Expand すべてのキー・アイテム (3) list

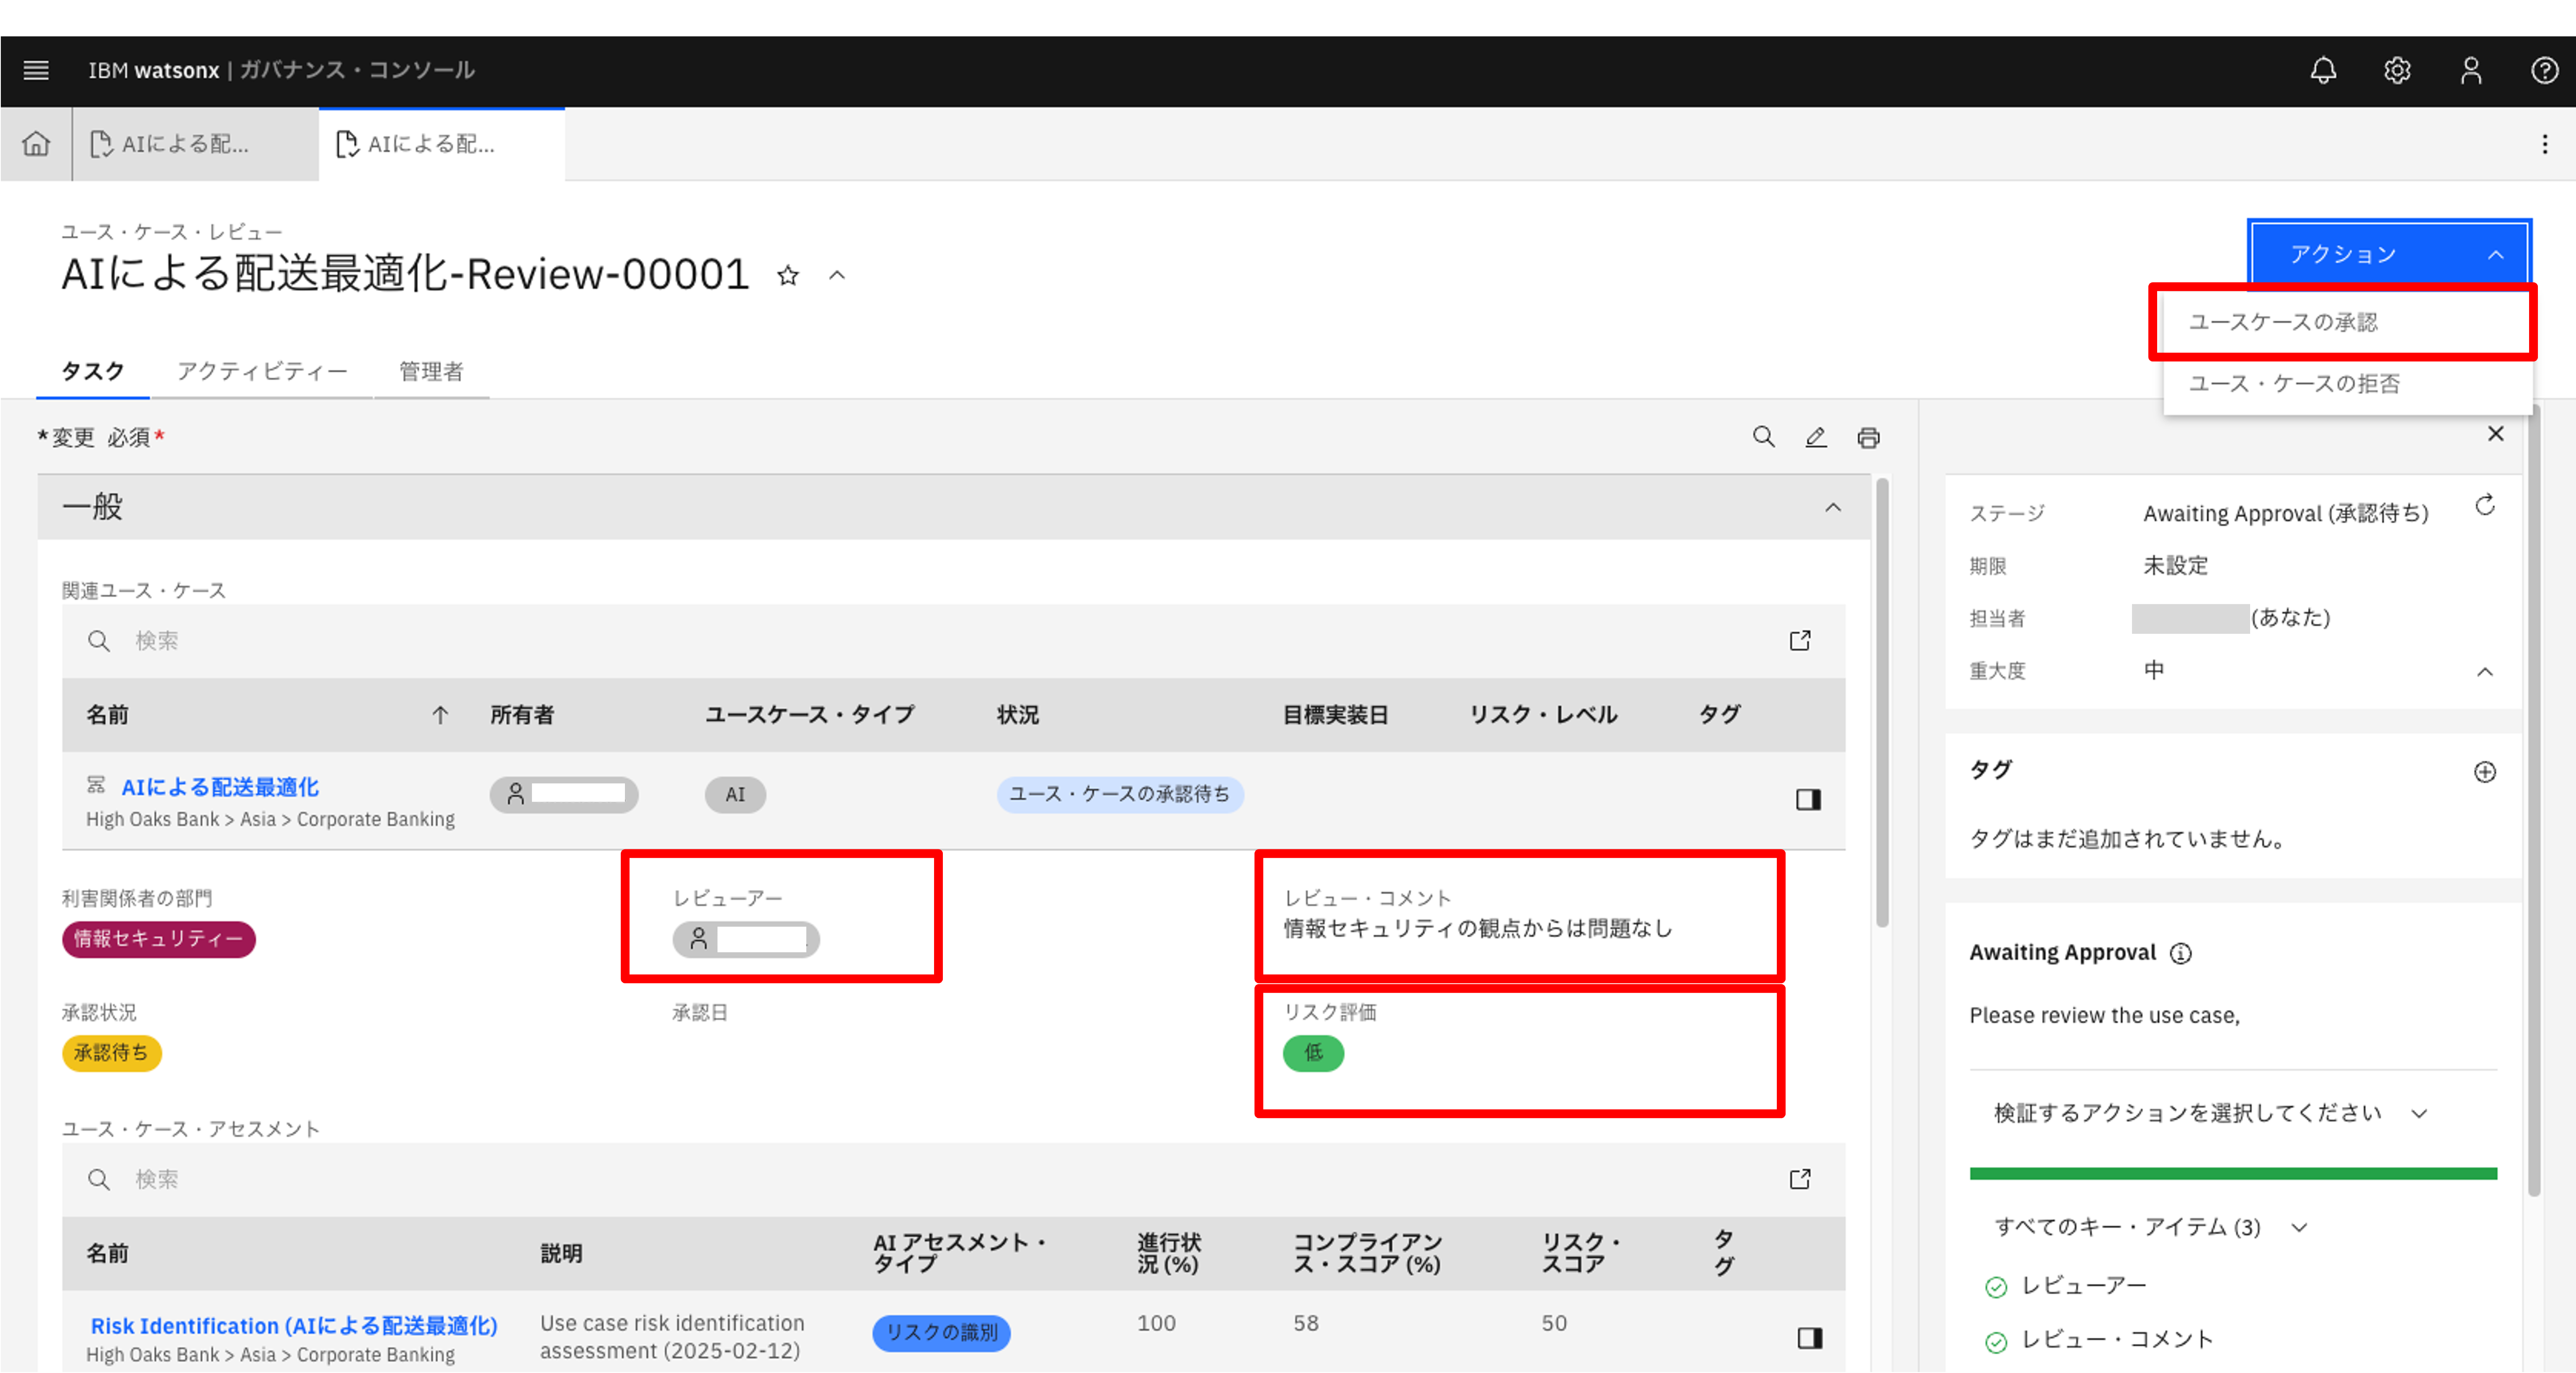pos(2150,1227)
